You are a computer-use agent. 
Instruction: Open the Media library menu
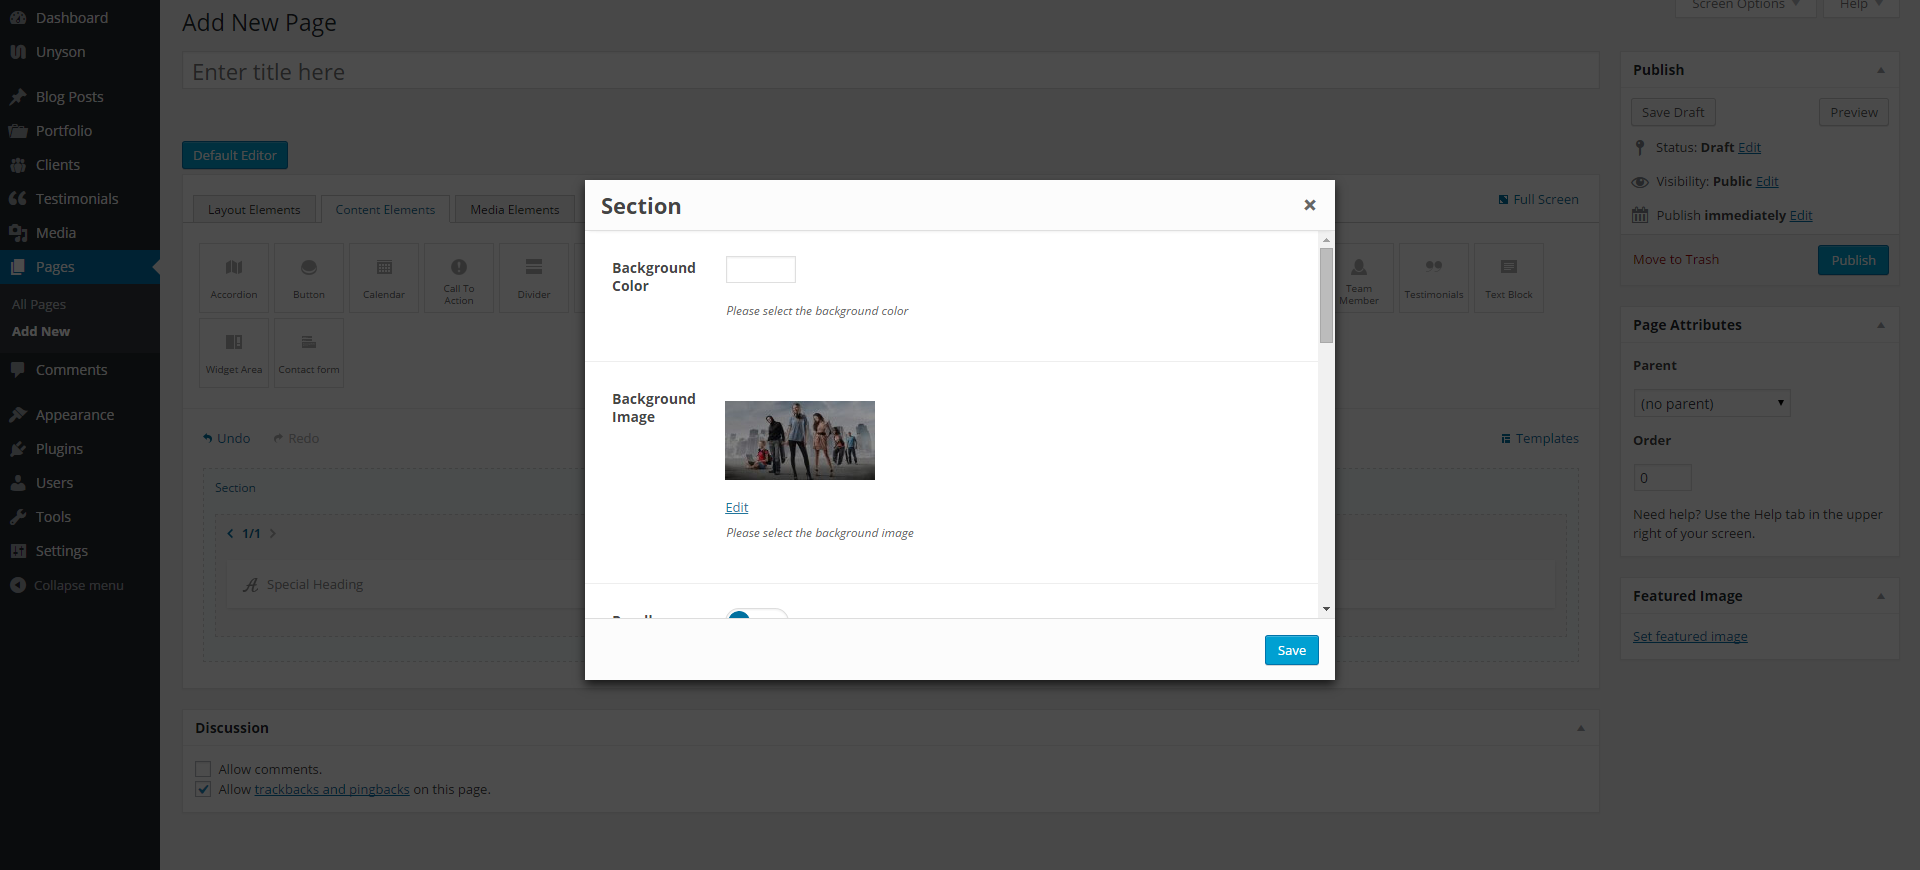[80, 232]
